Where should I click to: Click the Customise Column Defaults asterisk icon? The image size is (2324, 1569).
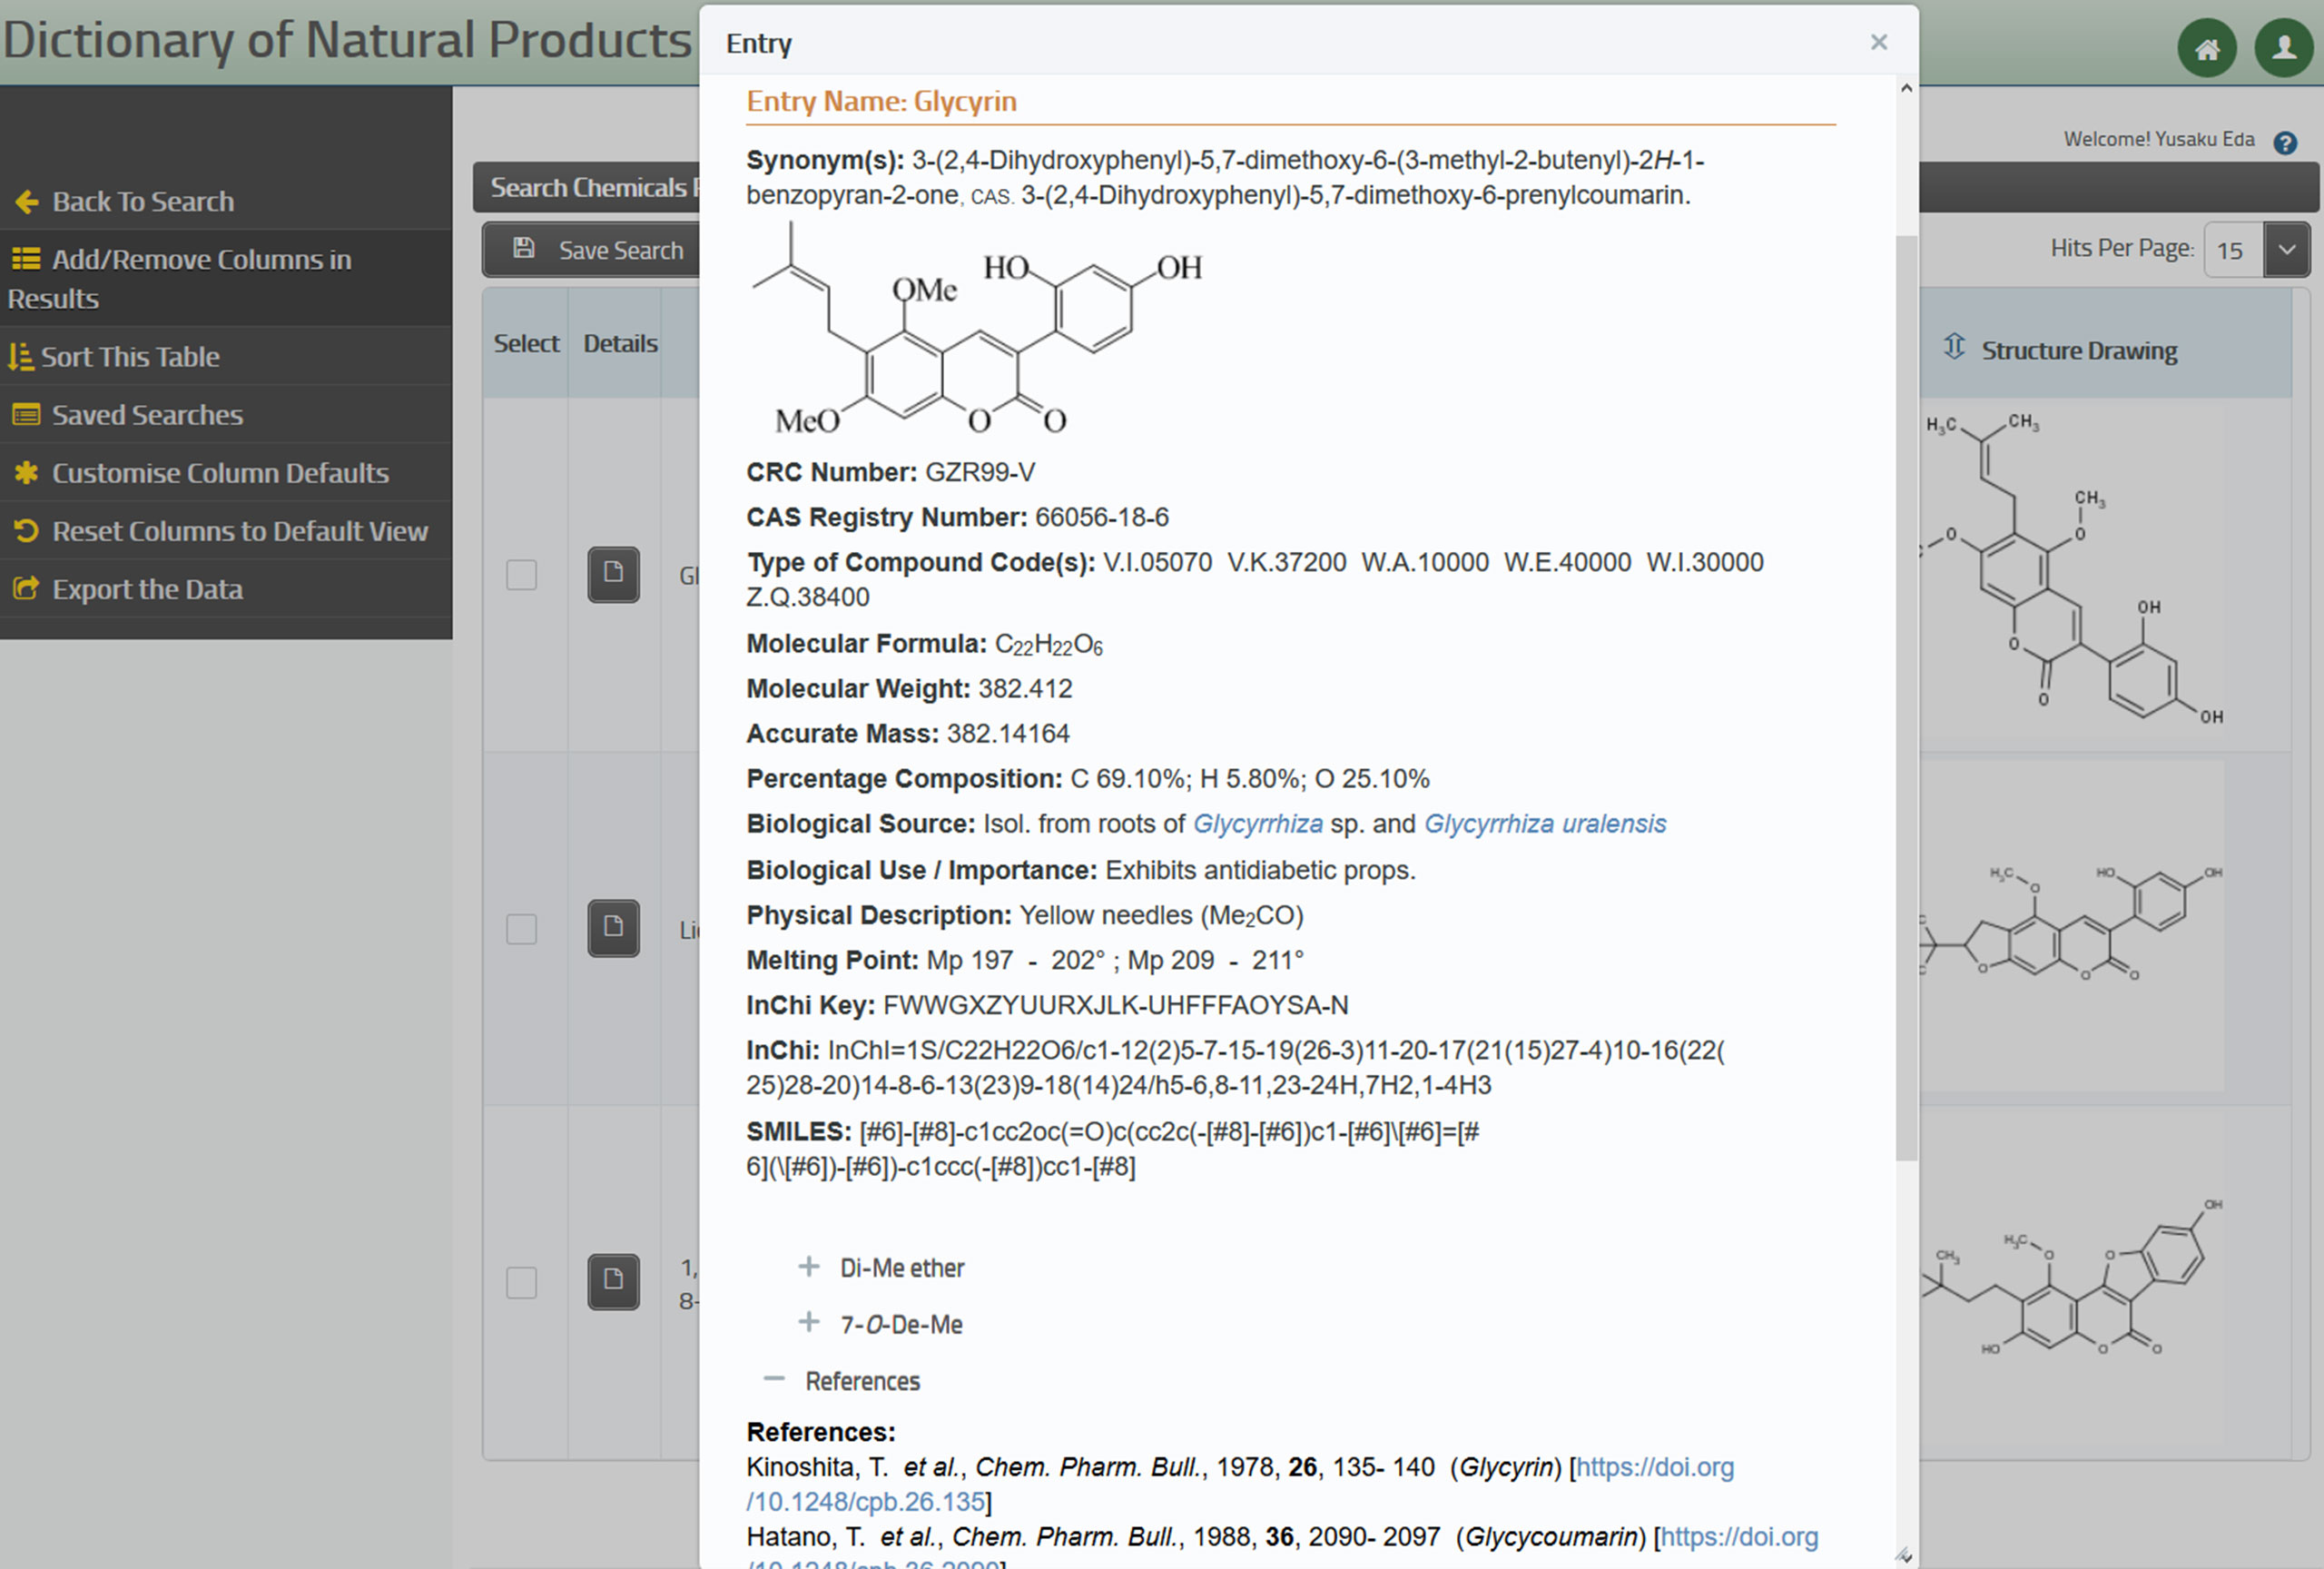(x=26, y=473)
